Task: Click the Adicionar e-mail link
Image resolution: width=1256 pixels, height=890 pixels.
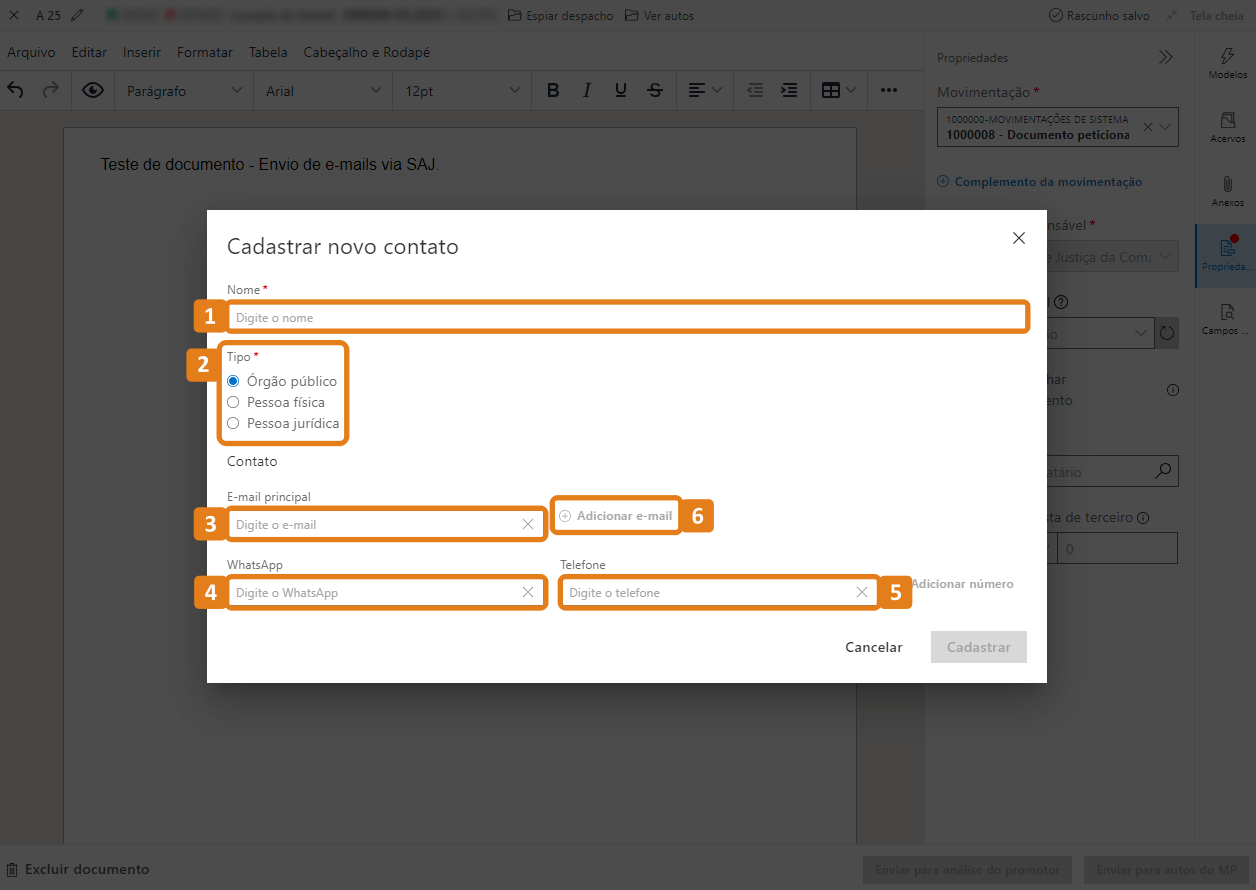Action: (x=616, y=516)
